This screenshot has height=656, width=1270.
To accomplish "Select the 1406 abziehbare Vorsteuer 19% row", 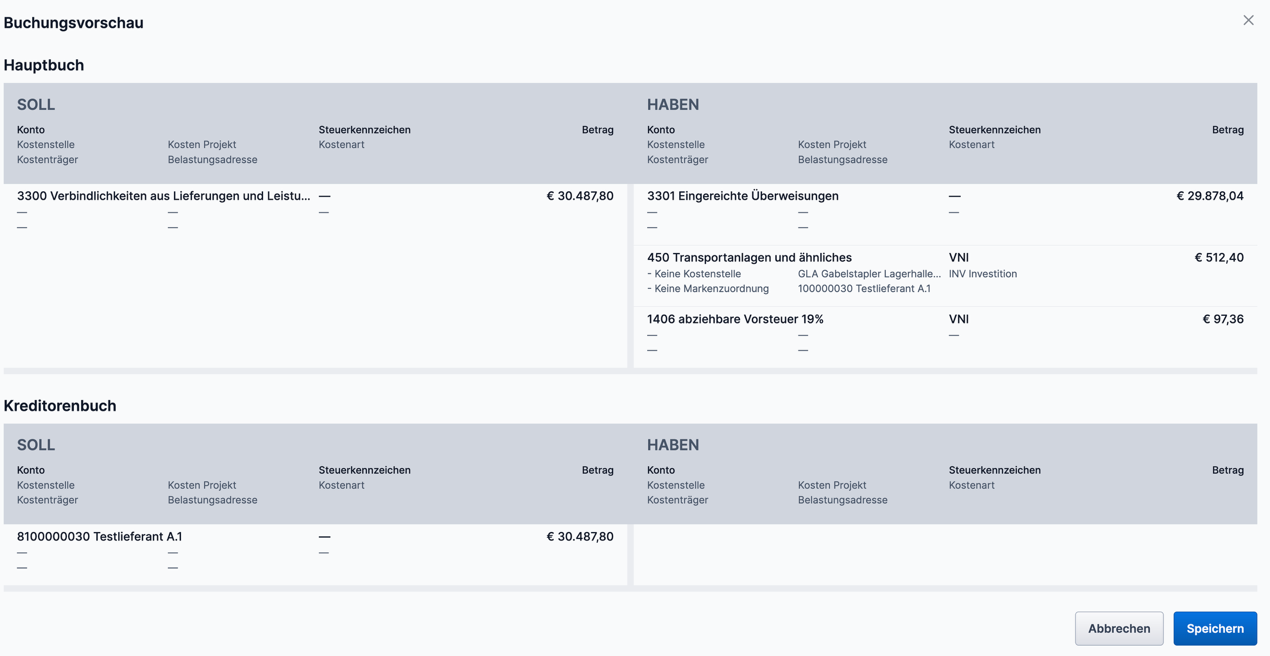I will click(x=735, y=319).
